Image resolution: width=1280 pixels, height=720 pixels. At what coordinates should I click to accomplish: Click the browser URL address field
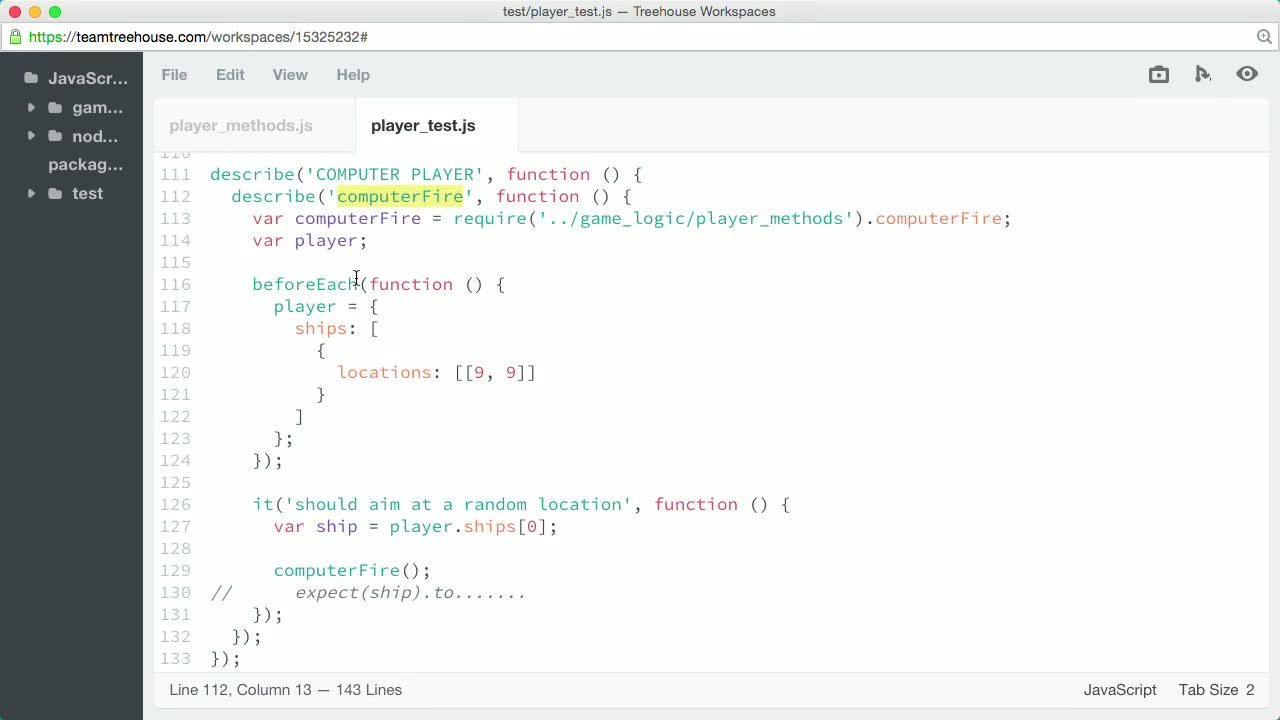(x=640, y=37)
